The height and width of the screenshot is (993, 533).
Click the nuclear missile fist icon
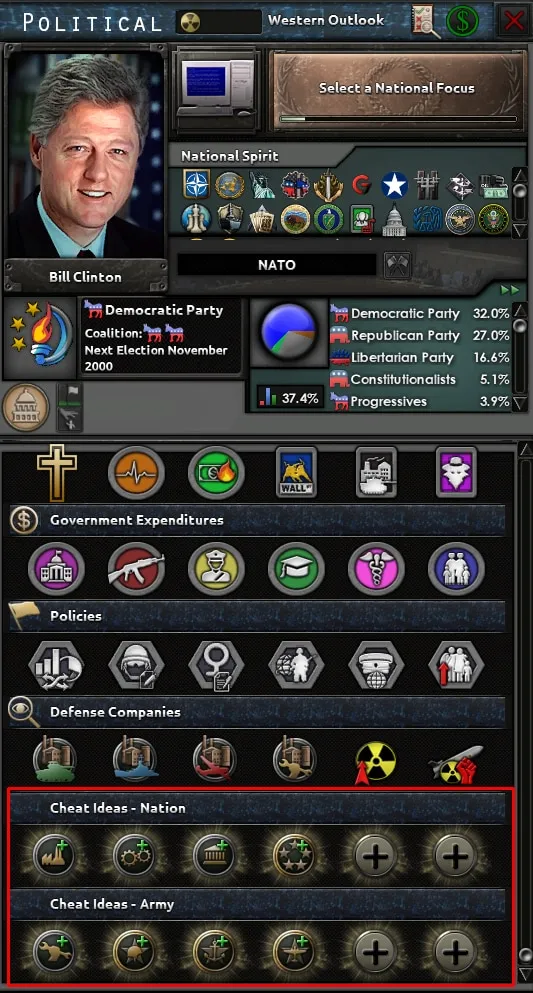(x=456, y=763)
